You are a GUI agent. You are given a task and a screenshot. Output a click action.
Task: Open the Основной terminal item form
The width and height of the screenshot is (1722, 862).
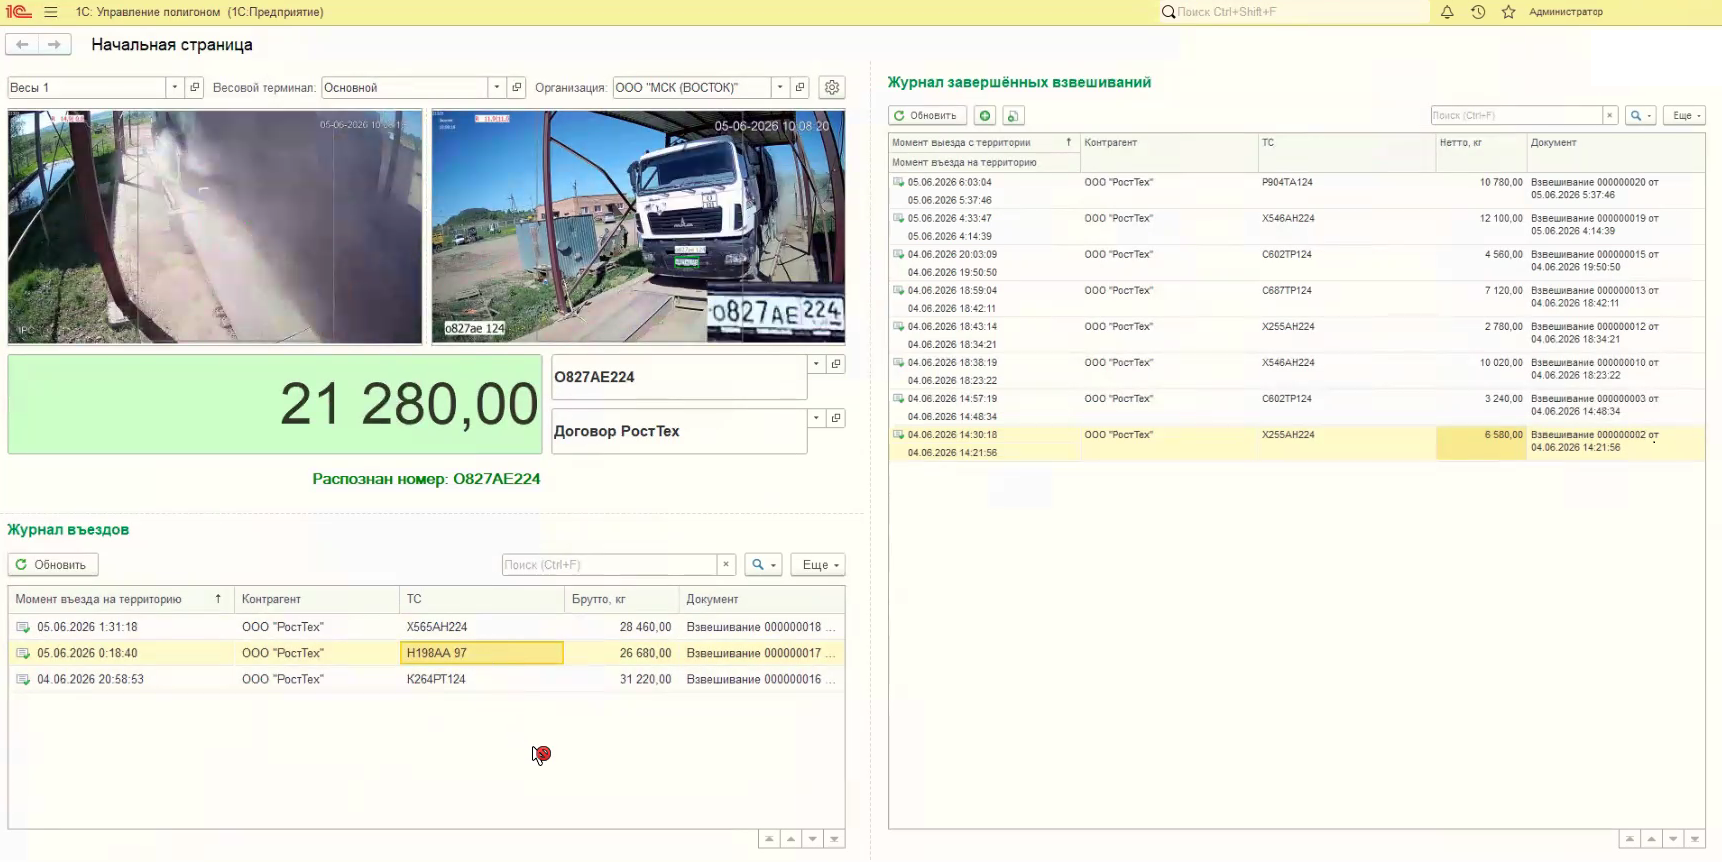[517, 87]
